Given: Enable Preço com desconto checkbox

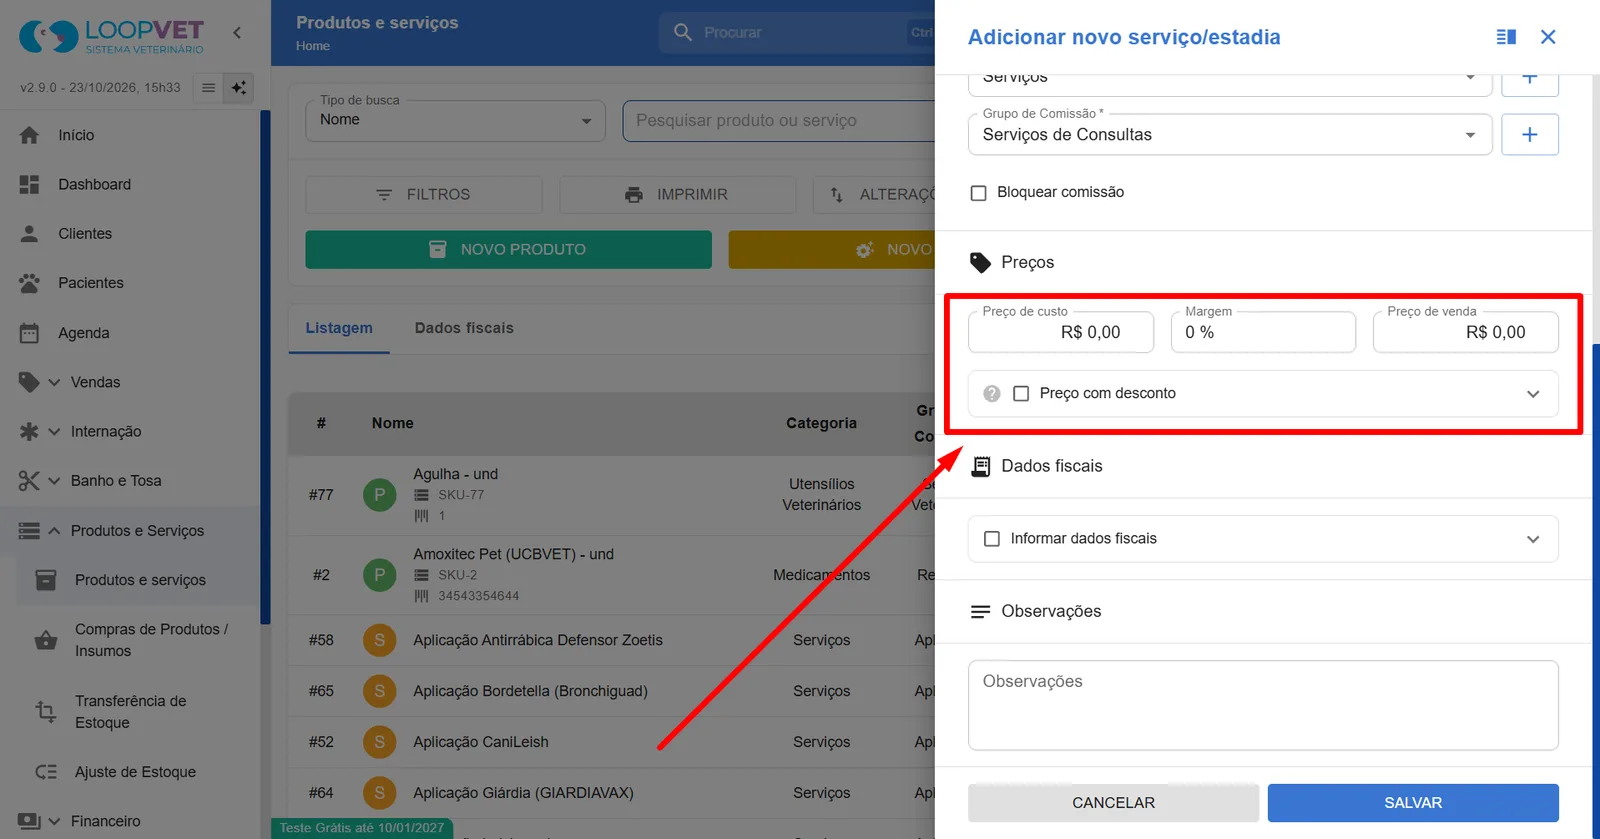Looking at the screenshot, I should 1021,394.
